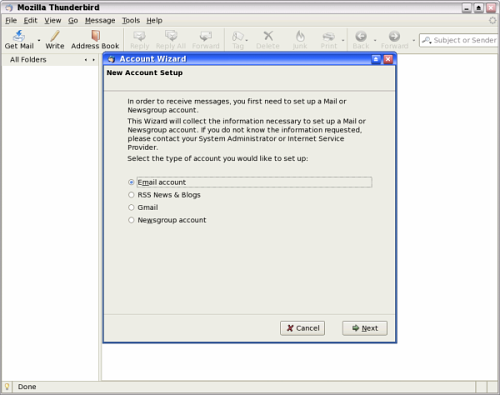Click the Thunderbird activity throbber icon

(x=492, y=20)
